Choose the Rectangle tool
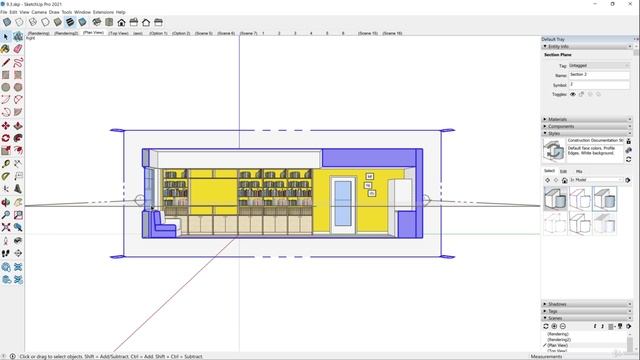This screenshot has width=640, height=360. pyautogui.click(x=6, y=75)
